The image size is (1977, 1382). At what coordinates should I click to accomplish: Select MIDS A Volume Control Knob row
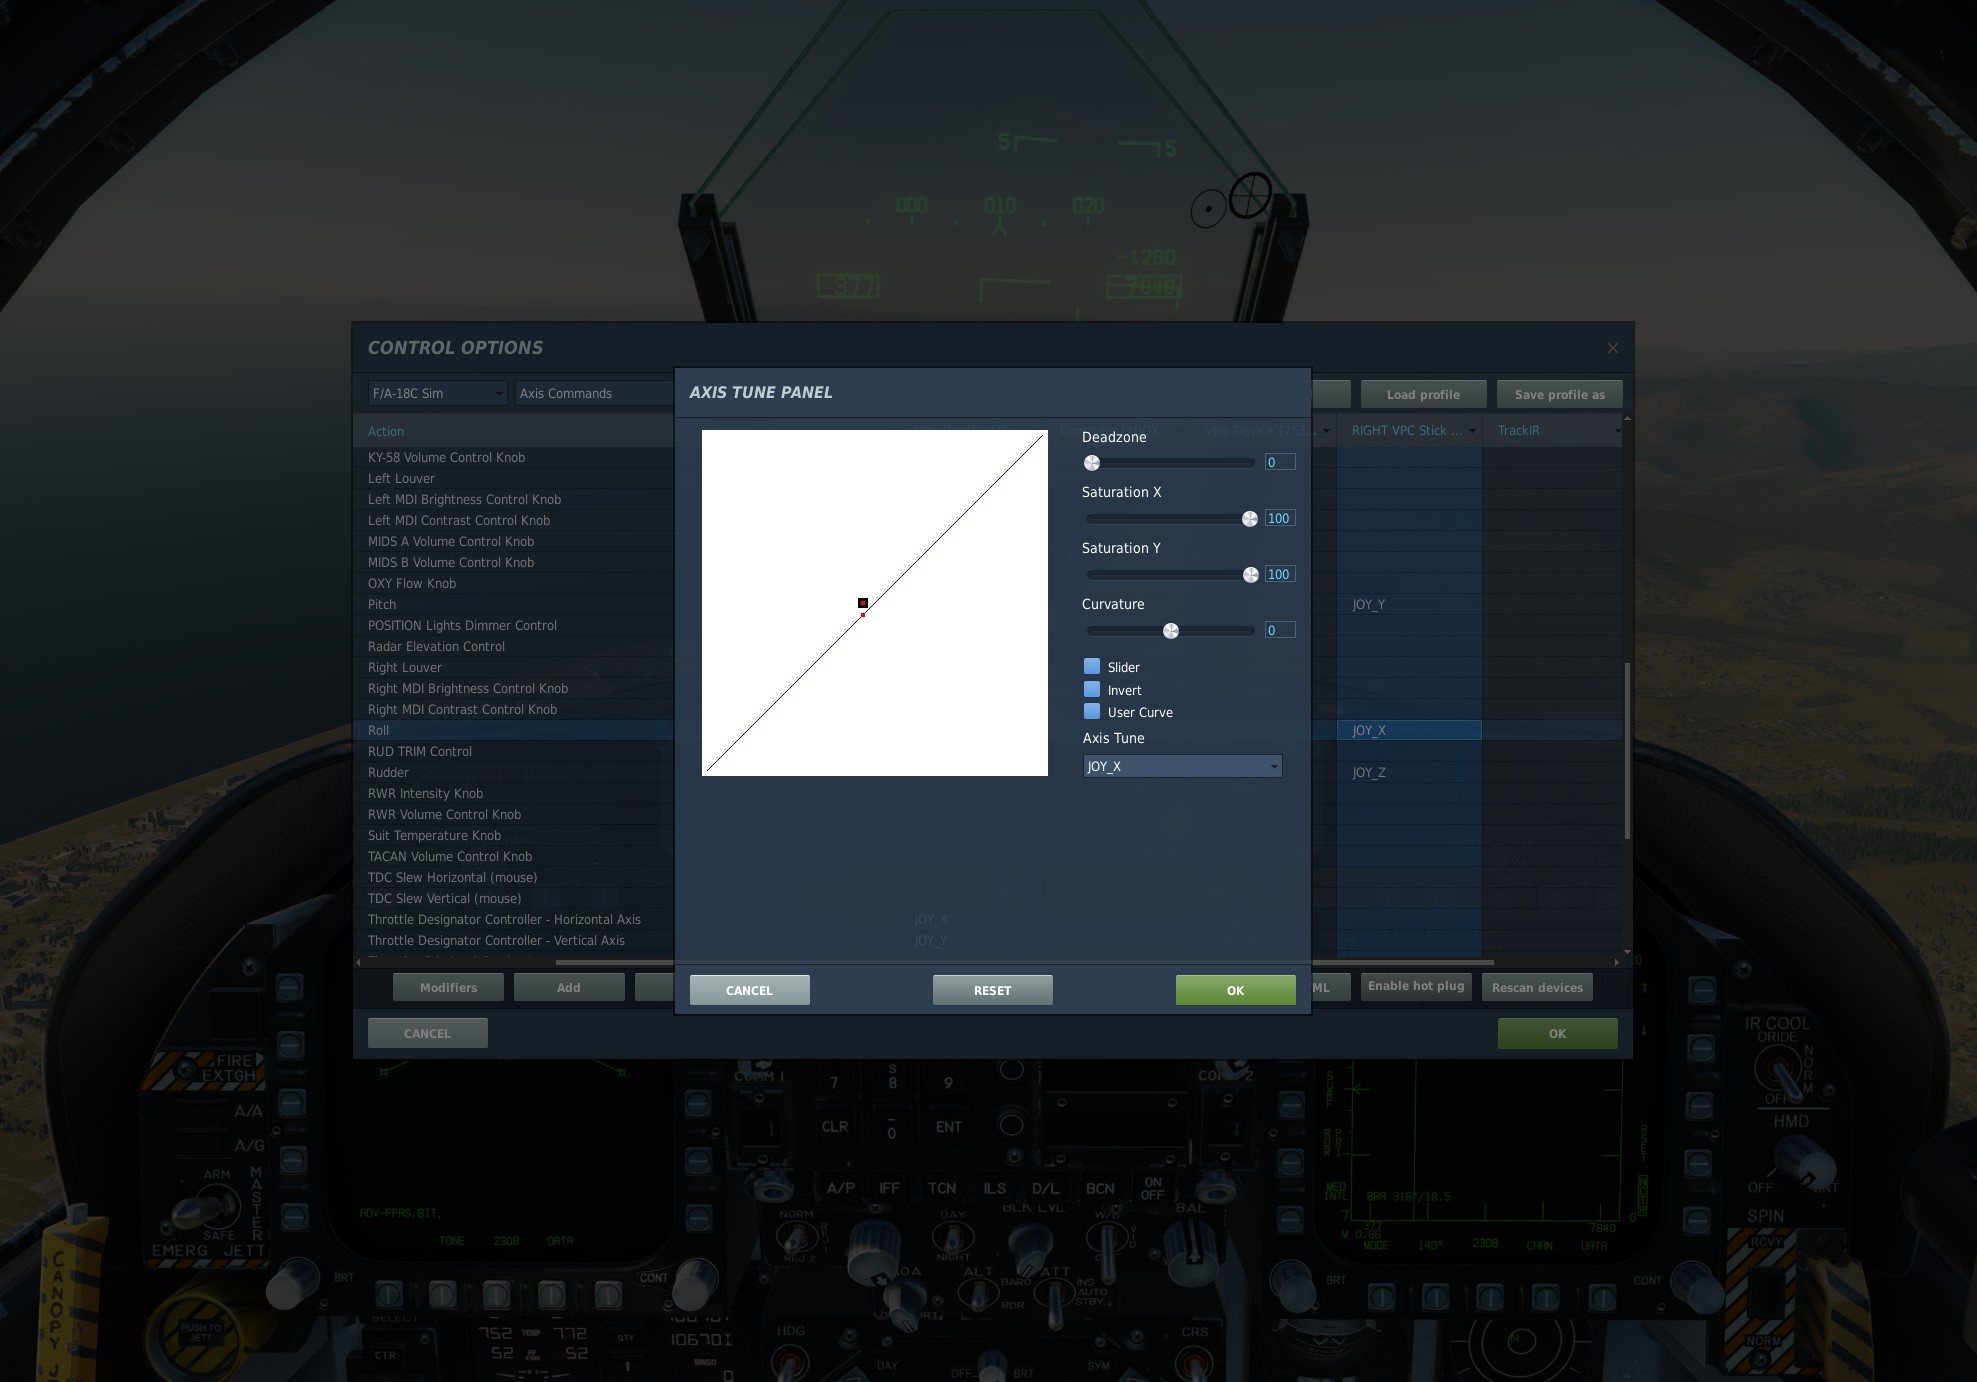(x=514, y=541)
